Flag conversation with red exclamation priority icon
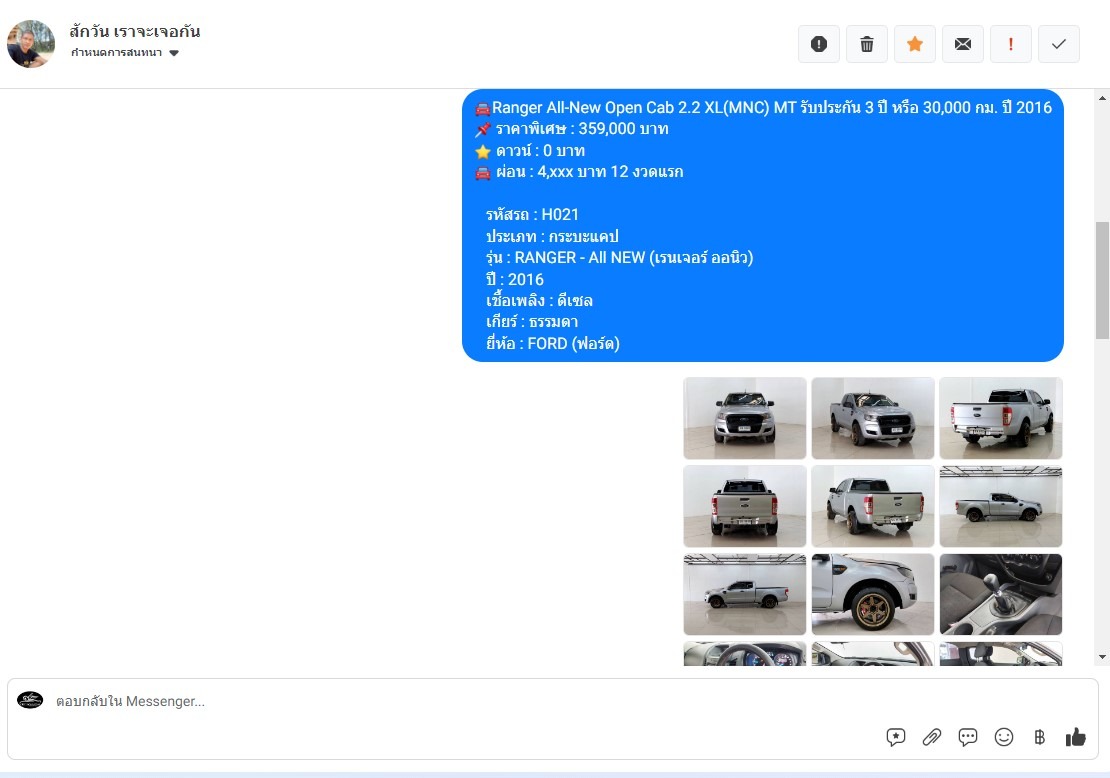The image size is (1110, 778). tap(1010, 44)
